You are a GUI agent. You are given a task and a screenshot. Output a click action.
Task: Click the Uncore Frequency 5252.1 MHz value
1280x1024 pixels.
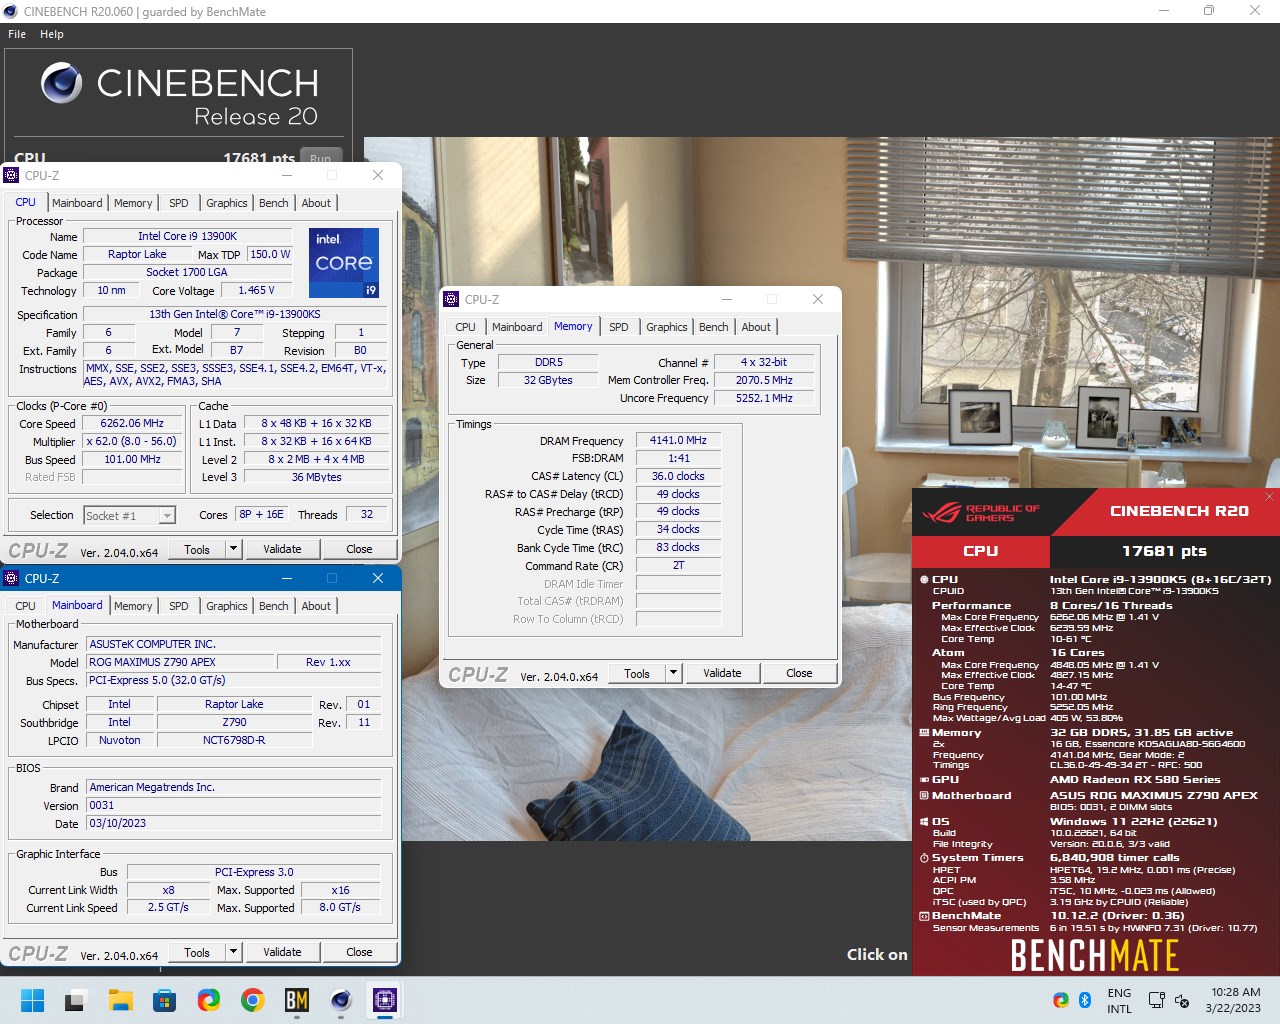[764, 398]
